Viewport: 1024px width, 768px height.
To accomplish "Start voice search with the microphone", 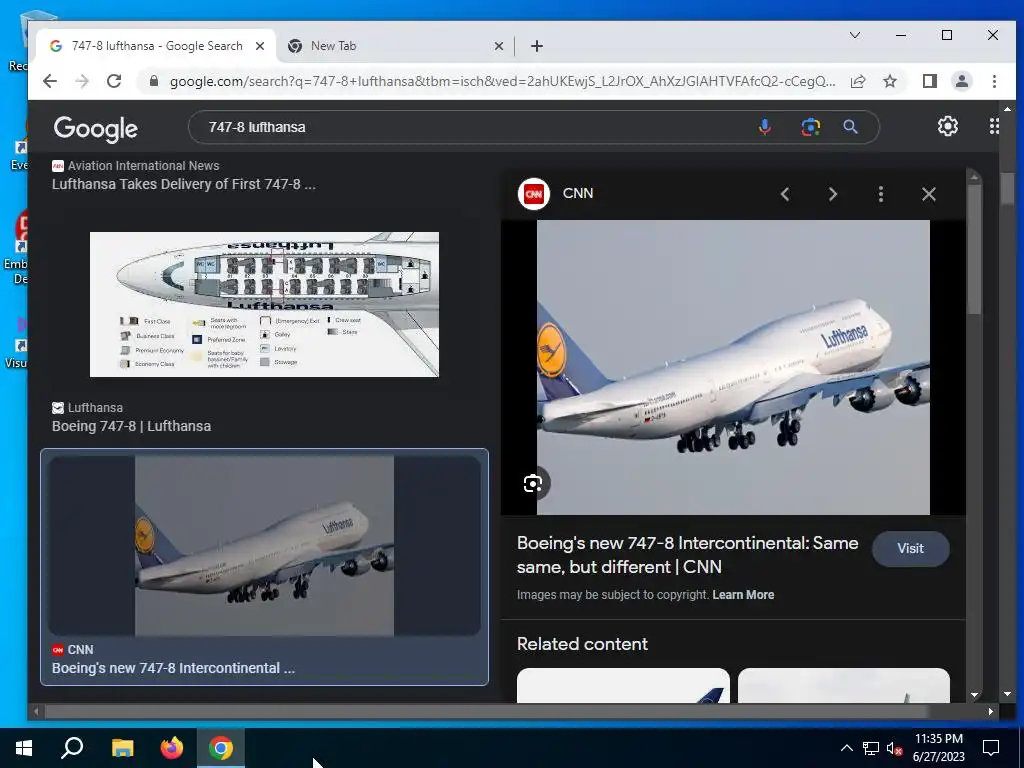I will (x=765, y=127).
